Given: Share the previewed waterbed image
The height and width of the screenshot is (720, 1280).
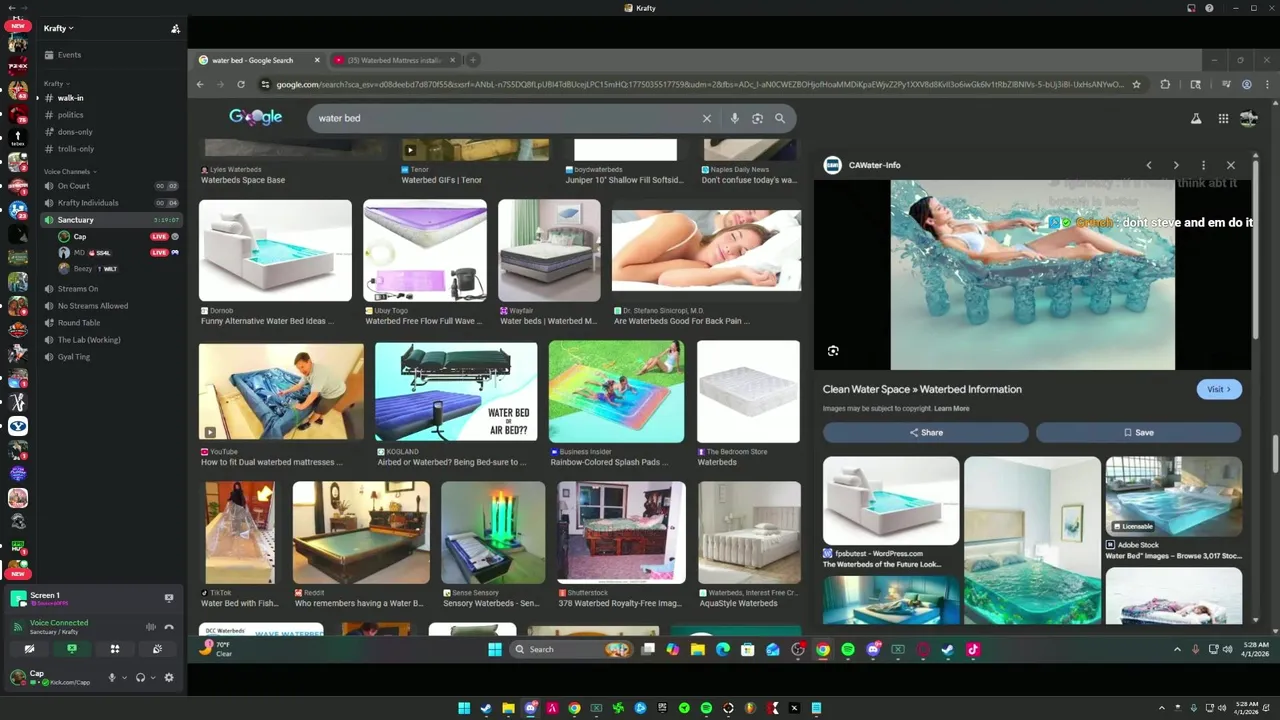Looking at the screenshot, I should click(926, 433).
